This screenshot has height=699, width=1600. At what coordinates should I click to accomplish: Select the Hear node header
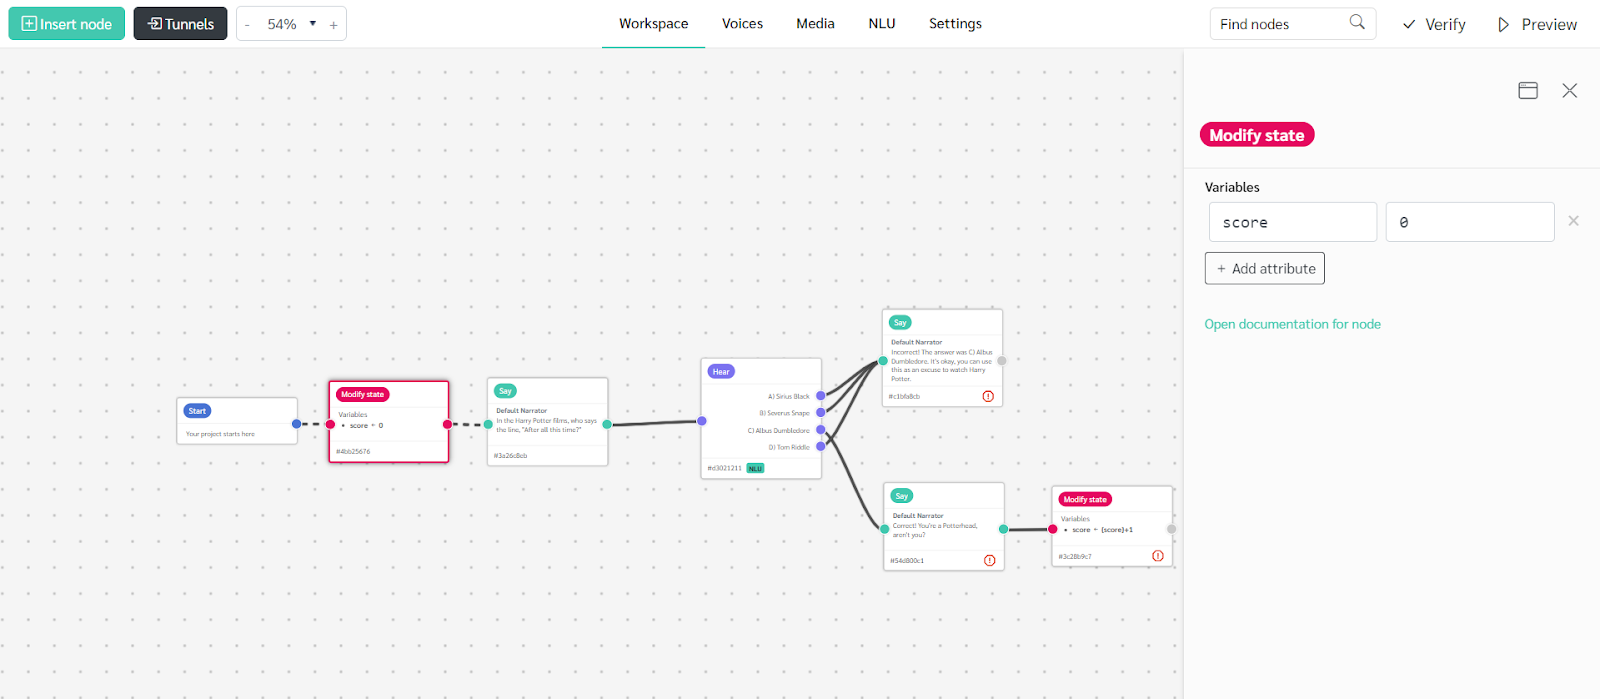(x=721, y=371)
